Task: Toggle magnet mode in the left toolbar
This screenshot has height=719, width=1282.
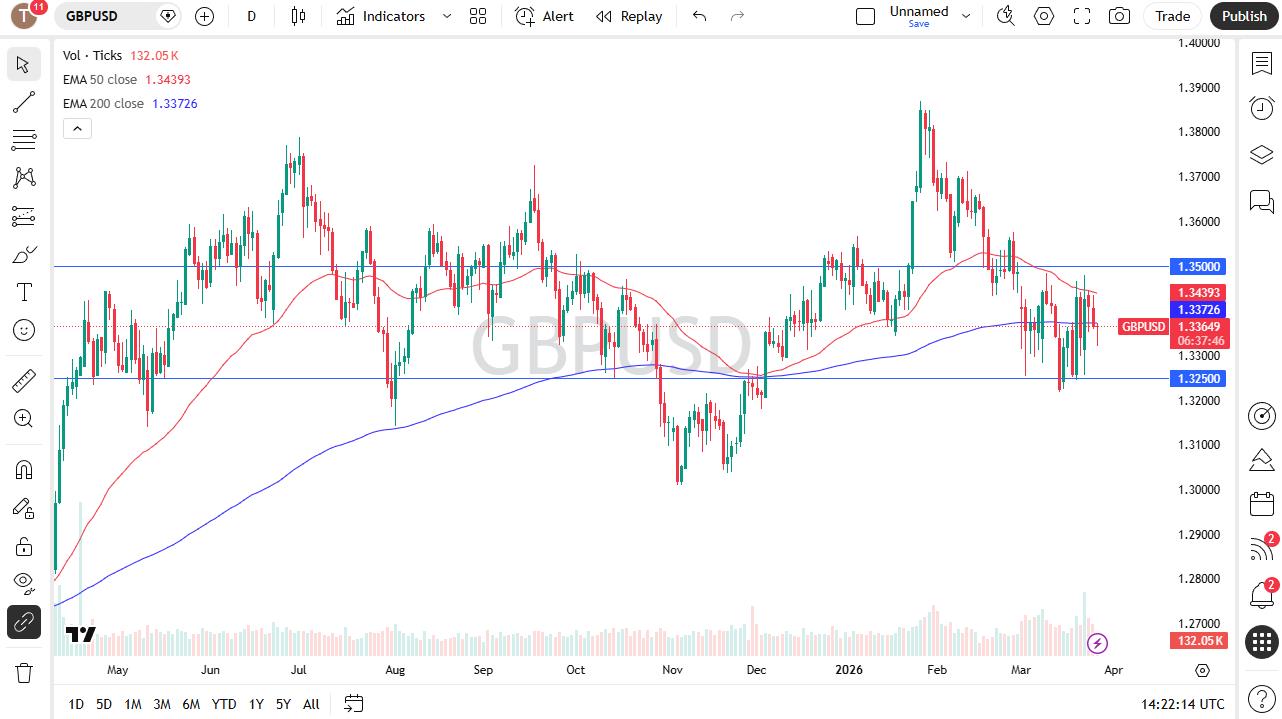Action: 24,470
